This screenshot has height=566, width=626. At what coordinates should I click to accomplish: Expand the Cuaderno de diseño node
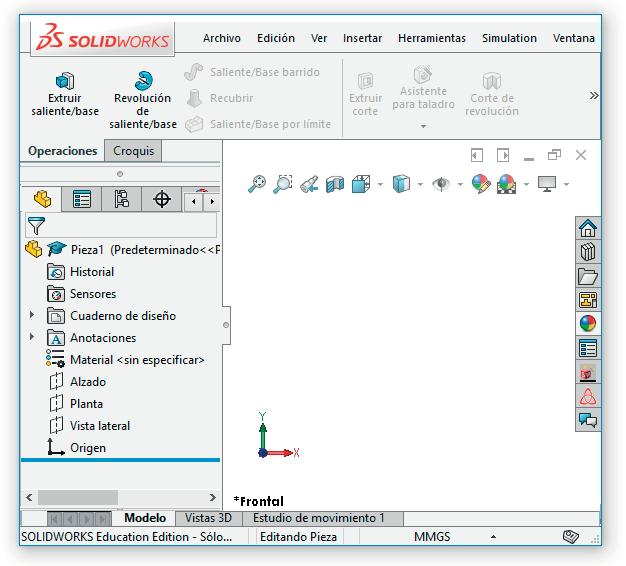point(32,315)
